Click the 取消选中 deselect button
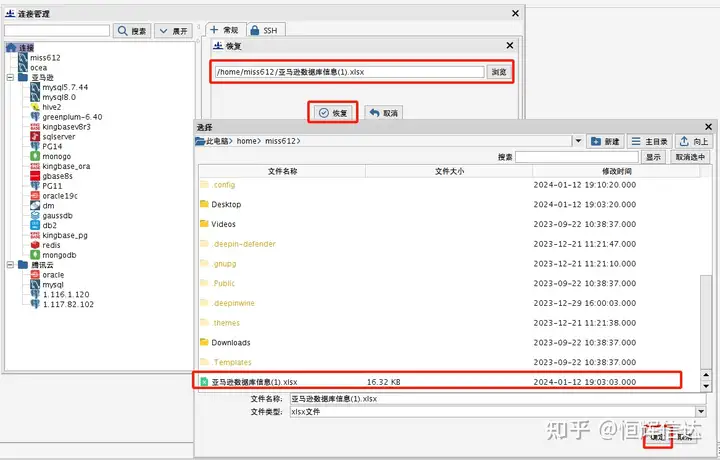 click(x=690, y=157)
